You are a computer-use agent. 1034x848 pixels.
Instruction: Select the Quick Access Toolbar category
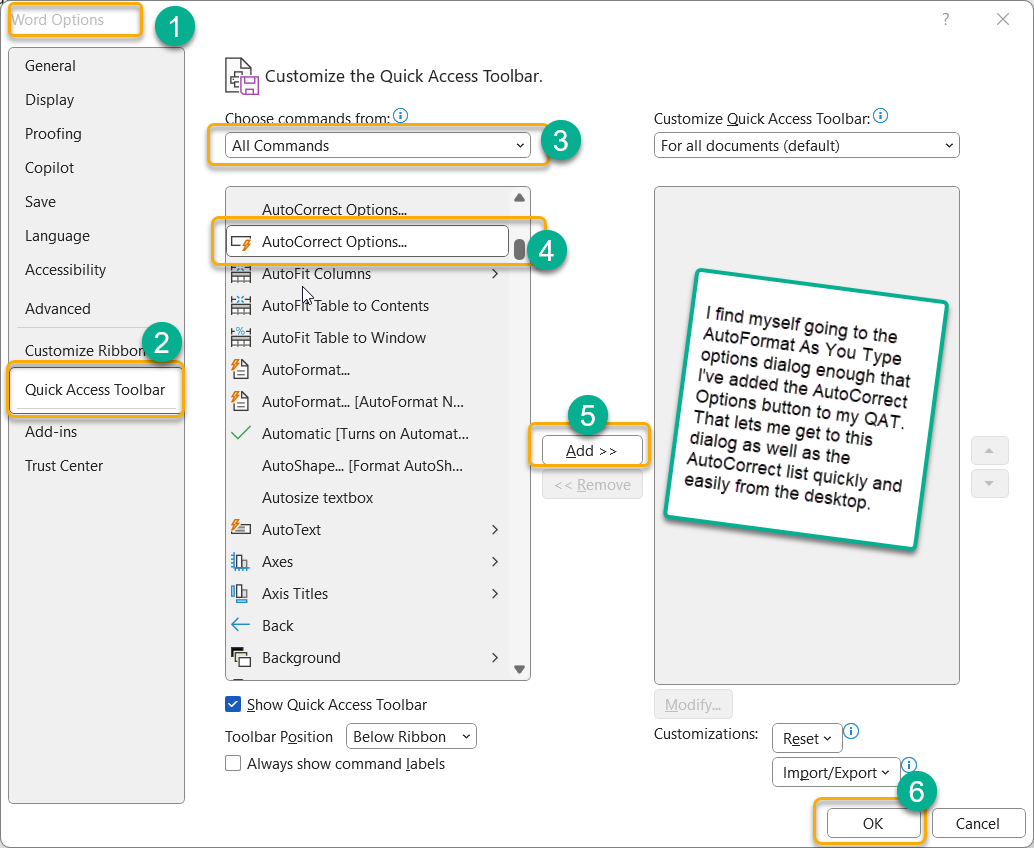[96, 390]
